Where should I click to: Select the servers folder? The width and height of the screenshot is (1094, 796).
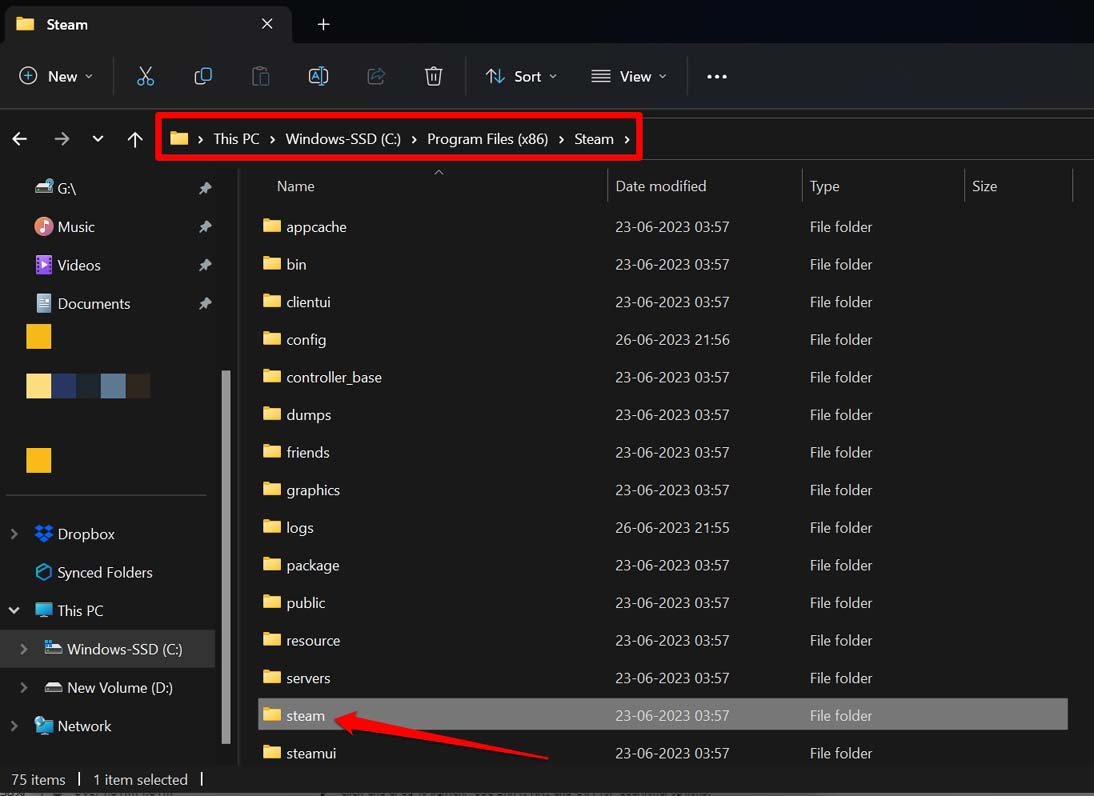coord(663,679)
